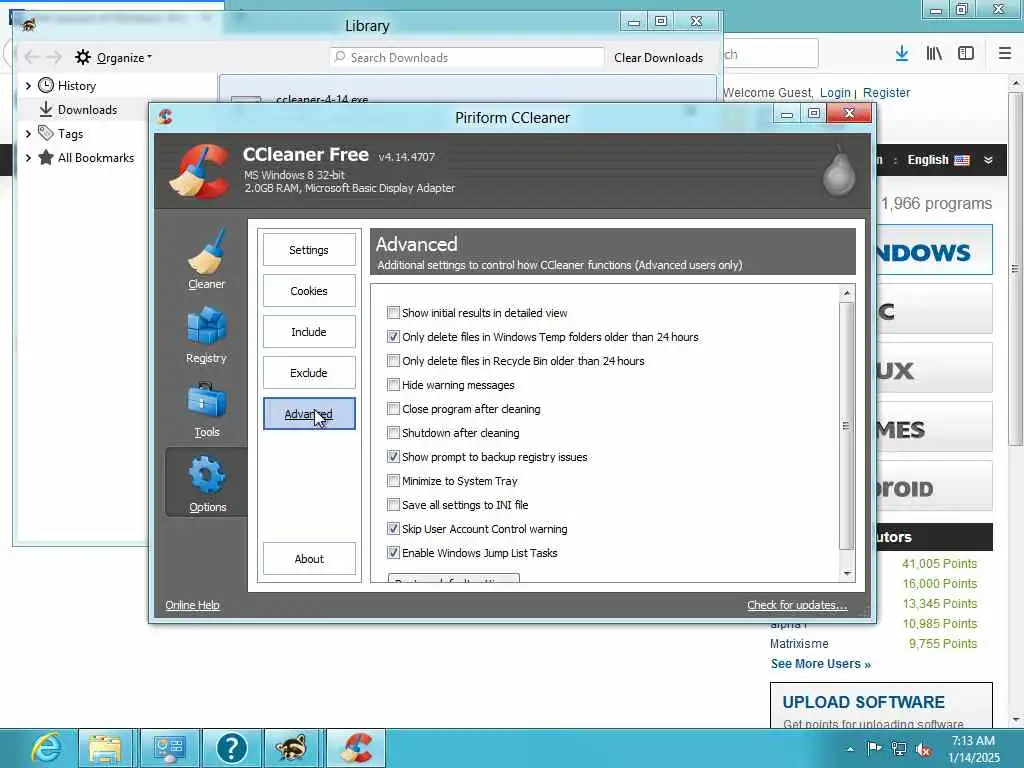The image size is (1024, 768).
Task: Uncheck Show prompt to backup registry issues
Action: [x=393, y=456]
